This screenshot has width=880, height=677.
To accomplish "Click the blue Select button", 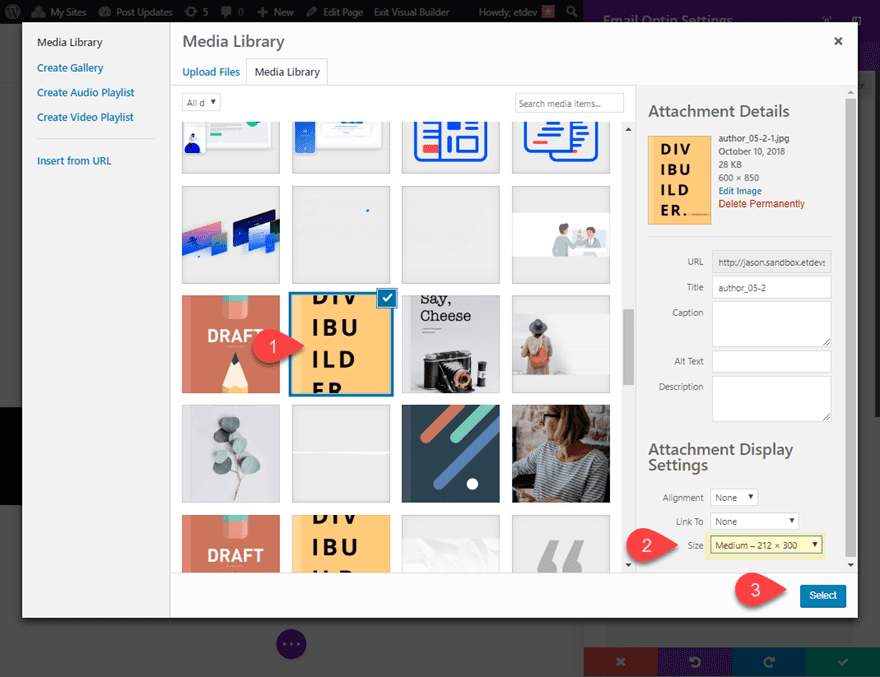I will [822, 595].
